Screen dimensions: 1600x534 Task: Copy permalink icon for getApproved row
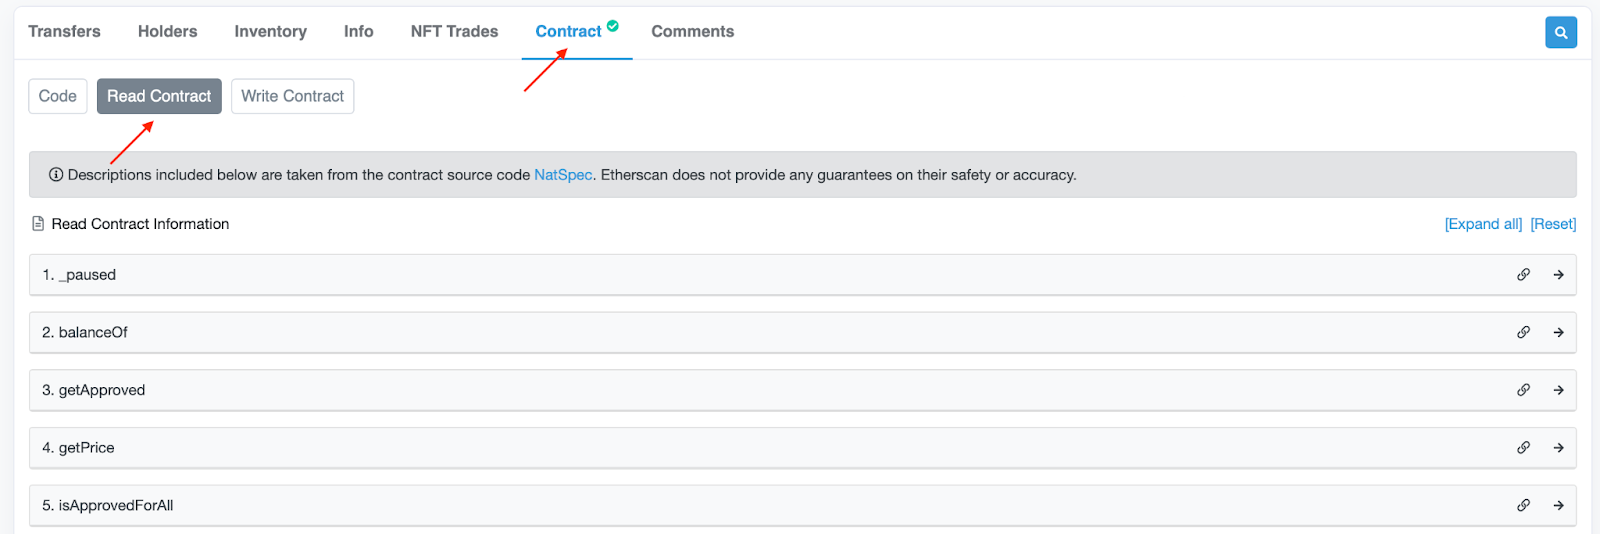(x=1523, y=390)
